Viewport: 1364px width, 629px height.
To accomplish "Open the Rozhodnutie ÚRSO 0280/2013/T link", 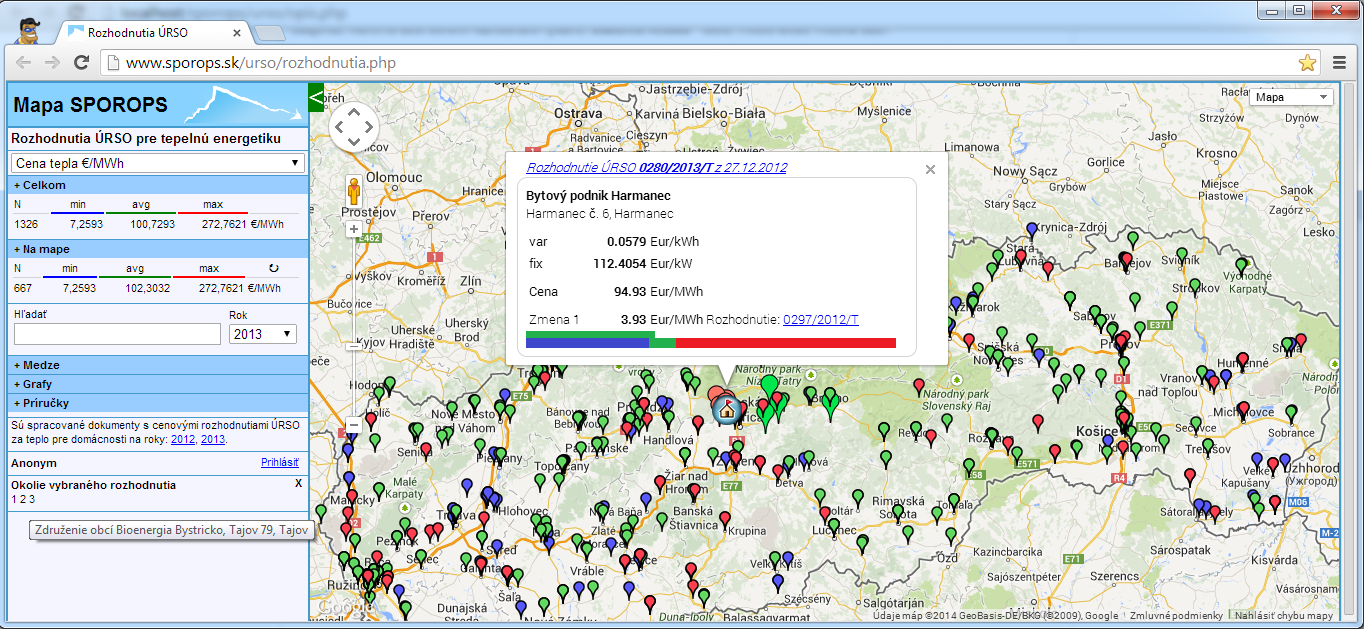I will click(x=656, y=167).
